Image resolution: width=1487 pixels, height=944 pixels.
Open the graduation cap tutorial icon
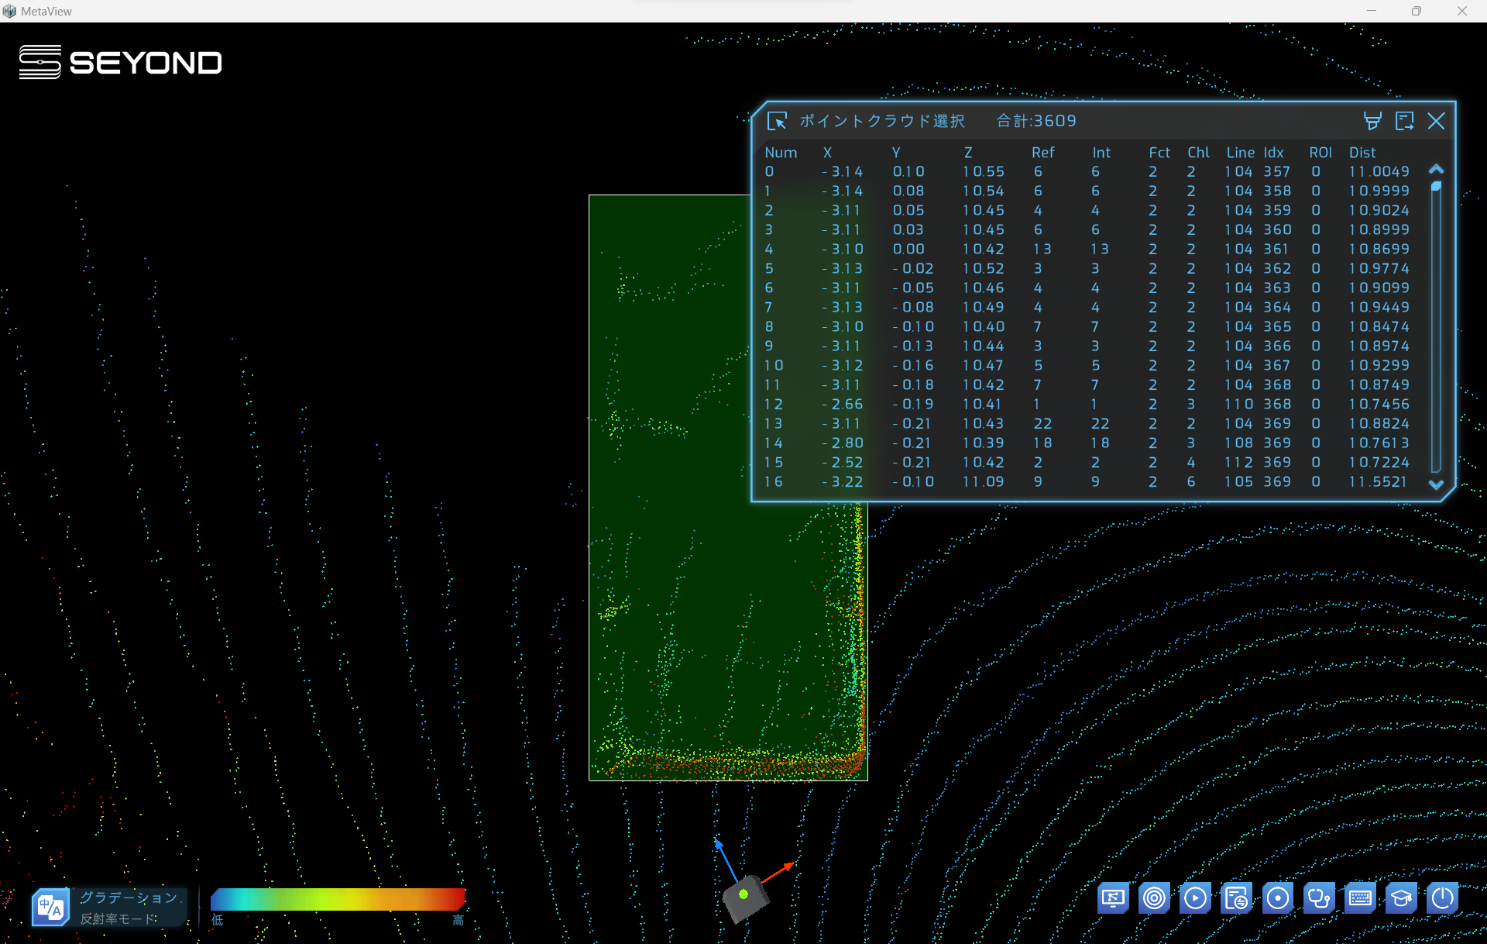click(x=1401, y=898)
